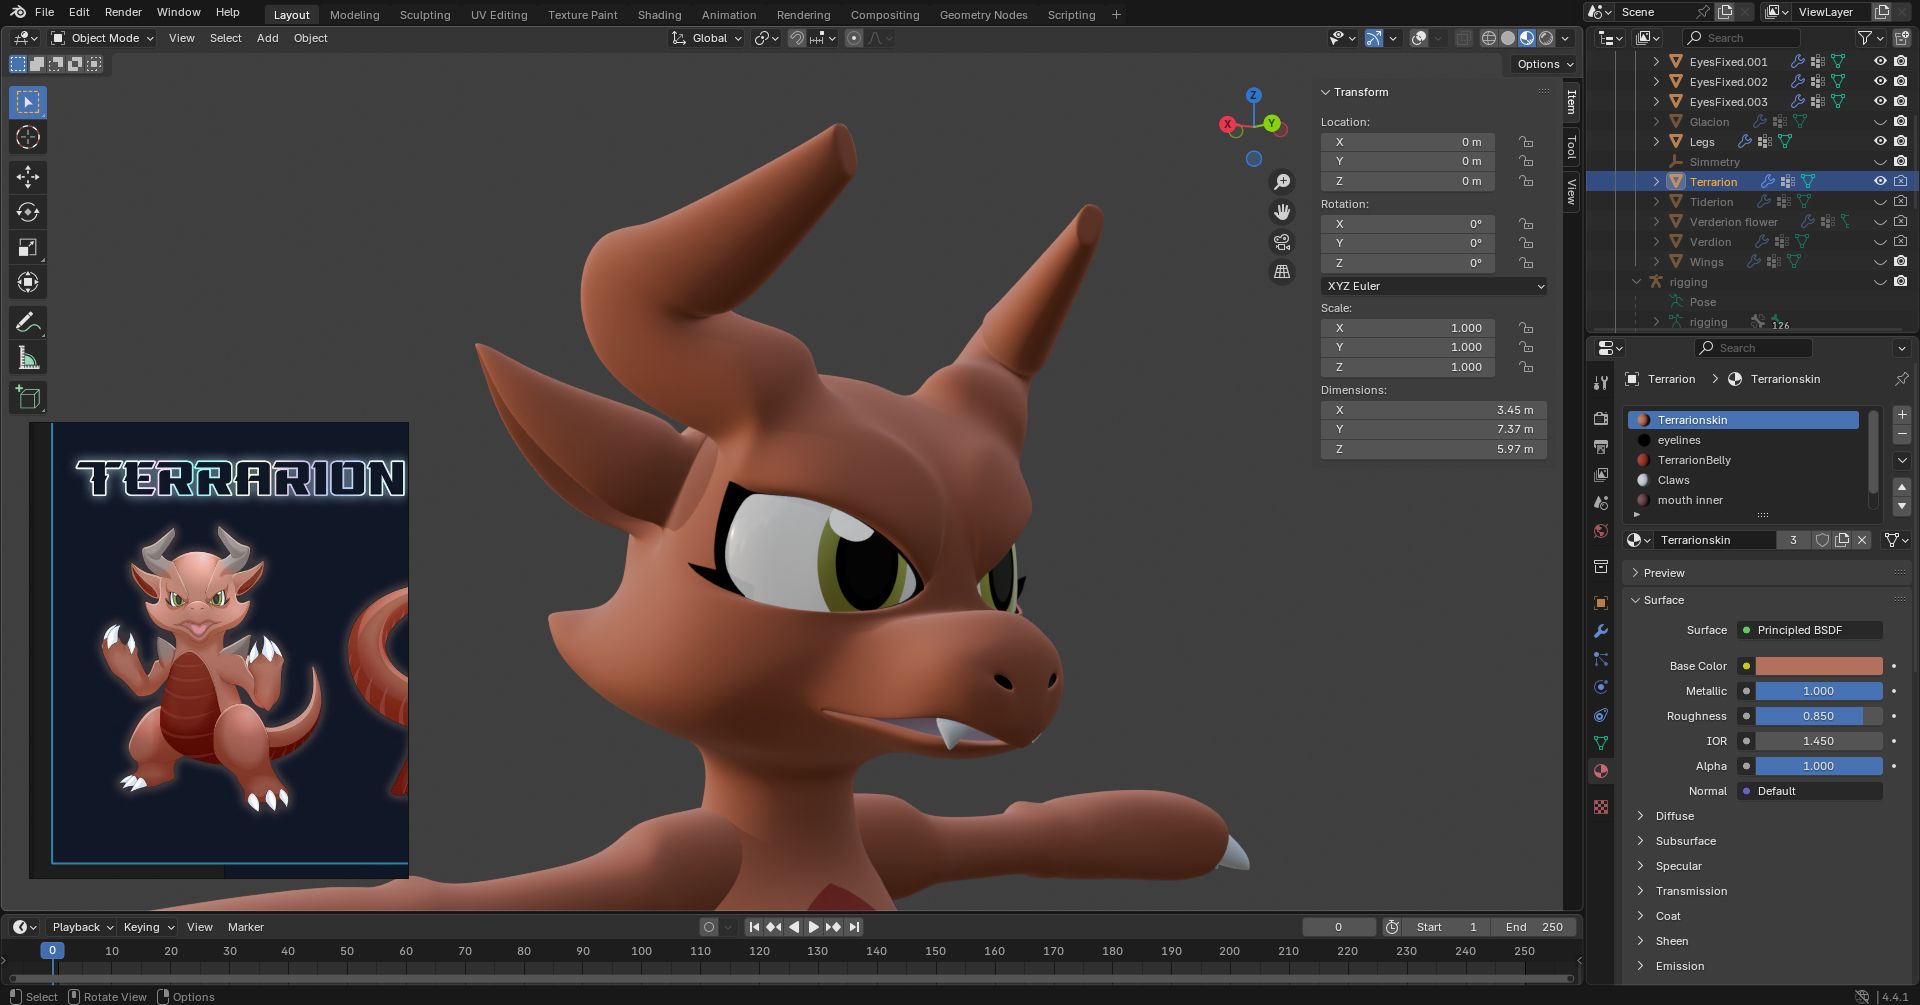
Task: Activate the Move tool
Action: [28, 177]
